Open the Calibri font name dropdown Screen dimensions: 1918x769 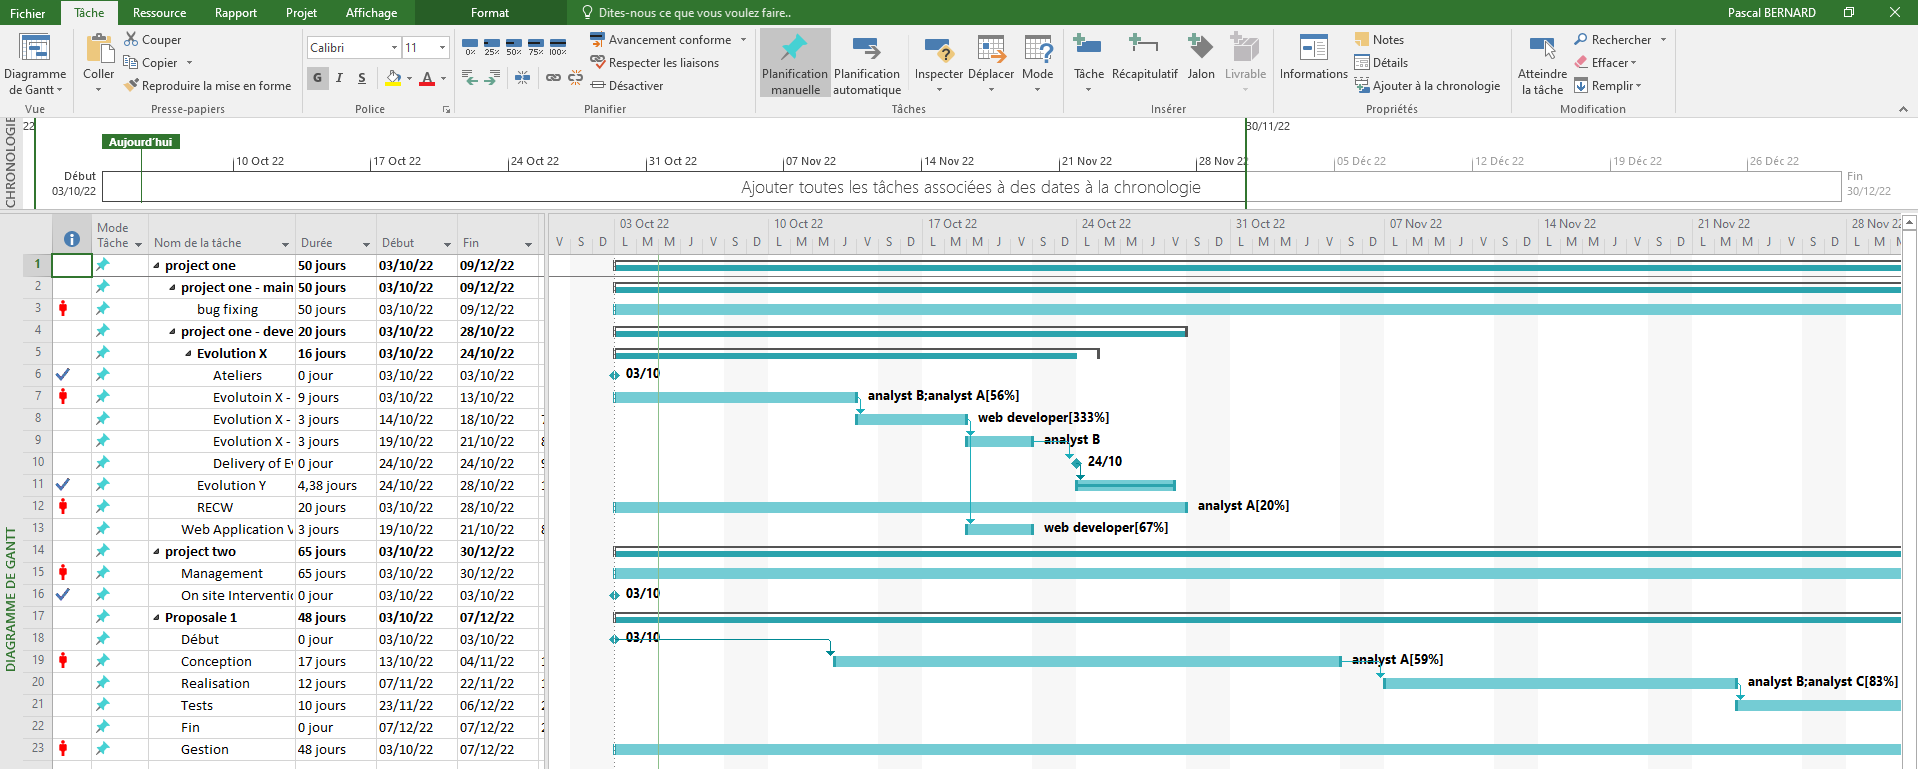coord(394,47)
